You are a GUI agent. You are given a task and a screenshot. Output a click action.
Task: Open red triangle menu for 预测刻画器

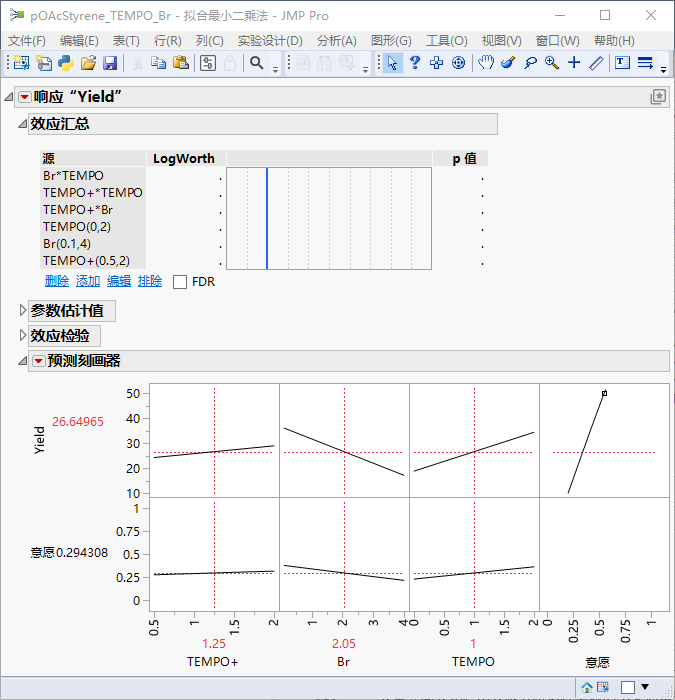point(38,361)
